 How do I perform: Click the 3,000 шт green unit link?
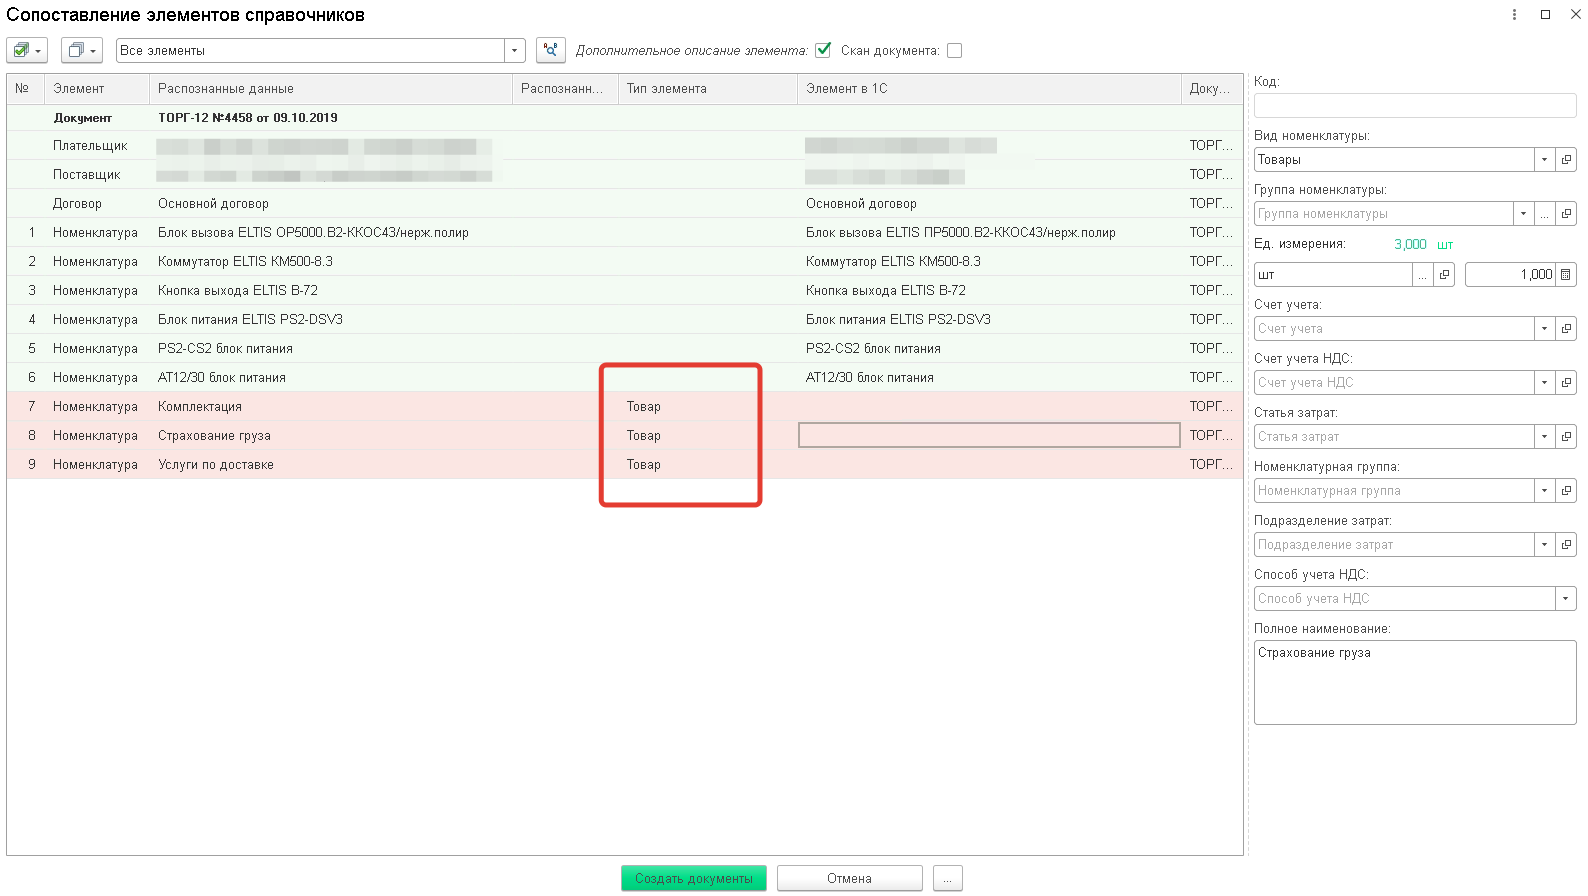tap(1423, 245)
